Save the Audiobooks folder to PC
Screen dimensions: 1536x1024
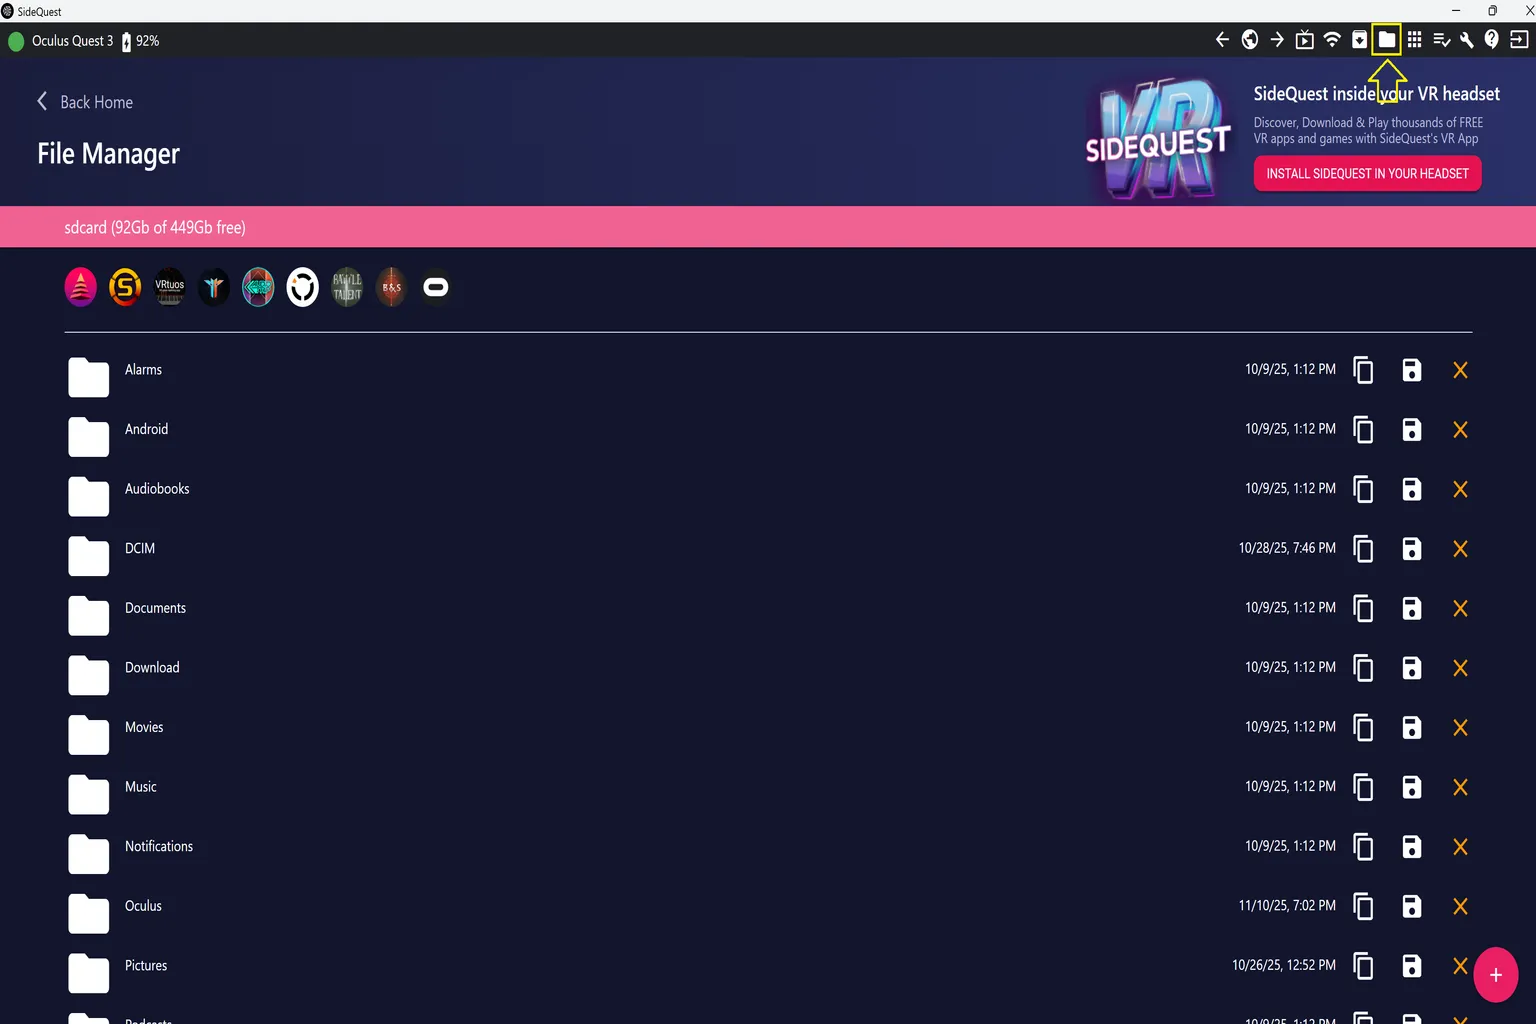pyautogui.click(x=1412, y=489)
